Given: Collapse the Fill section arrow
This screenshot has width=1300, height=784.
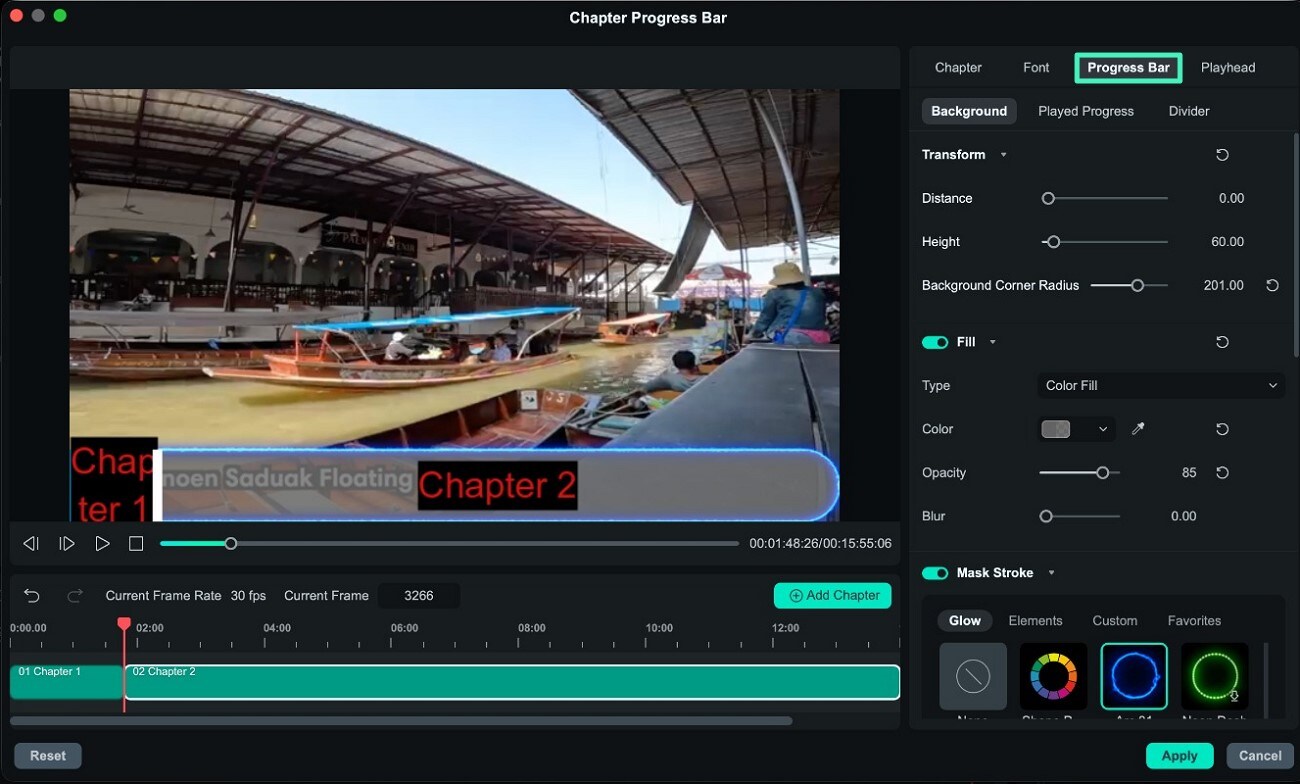Looking at the screenshot, I should point(993,342).
